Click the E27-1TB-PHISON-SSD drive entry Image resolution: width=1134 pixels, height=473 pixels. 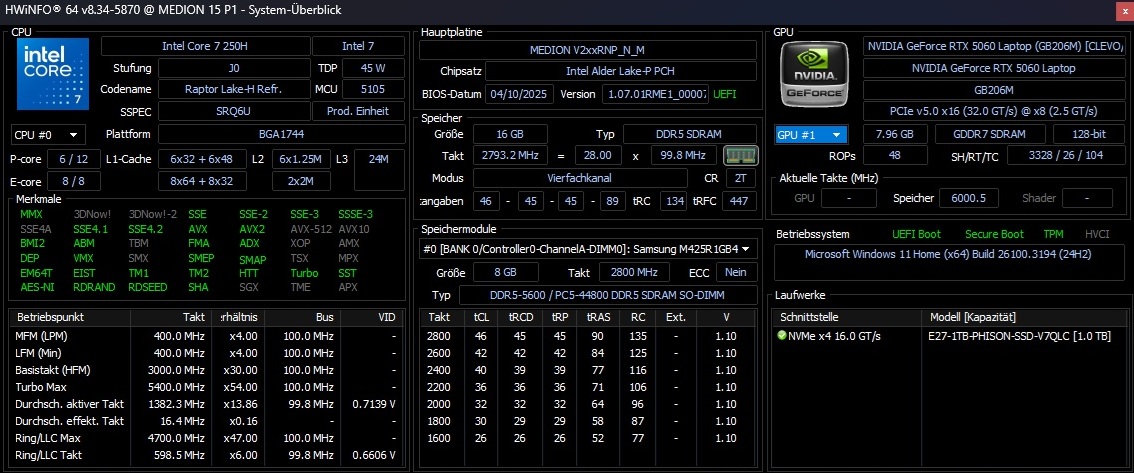(x=1020, y=336)
